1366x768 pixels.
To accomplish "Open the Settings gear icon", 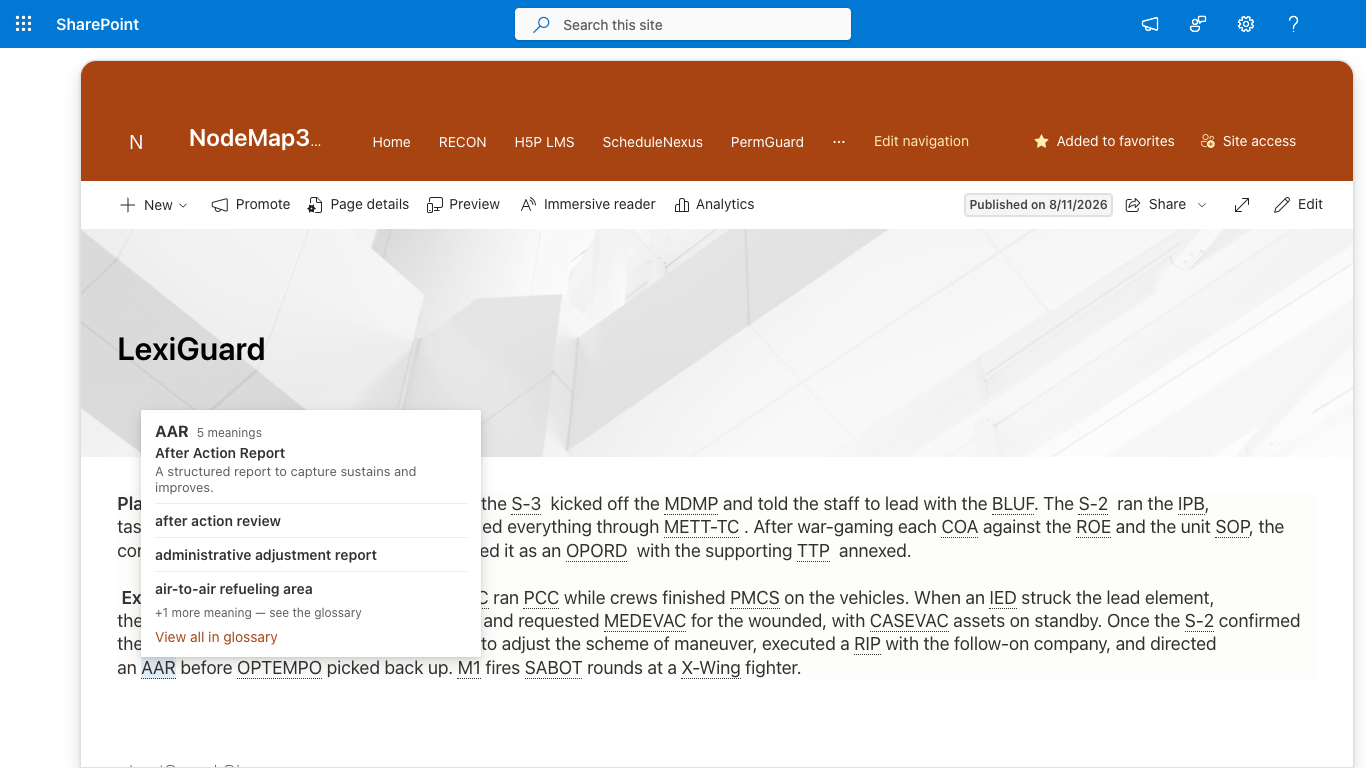I will pos(1246,24).
